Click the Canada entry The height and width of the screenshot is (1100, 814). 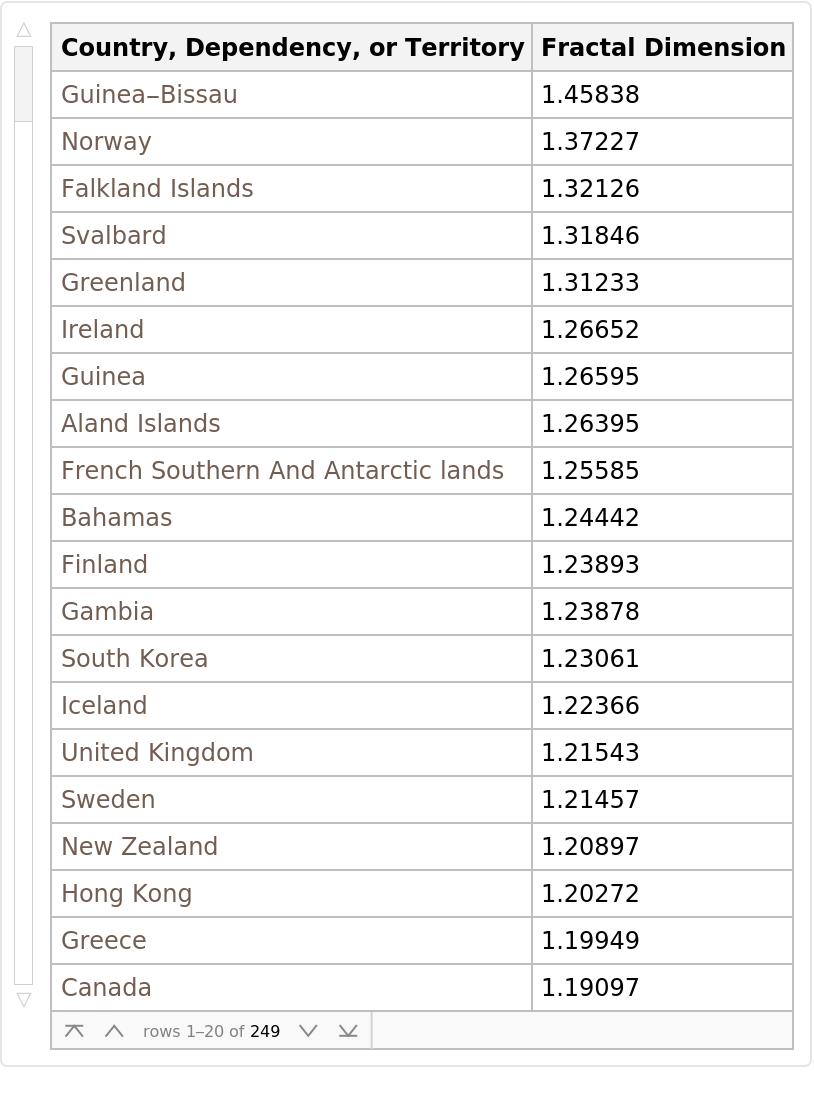coord(106,988)
